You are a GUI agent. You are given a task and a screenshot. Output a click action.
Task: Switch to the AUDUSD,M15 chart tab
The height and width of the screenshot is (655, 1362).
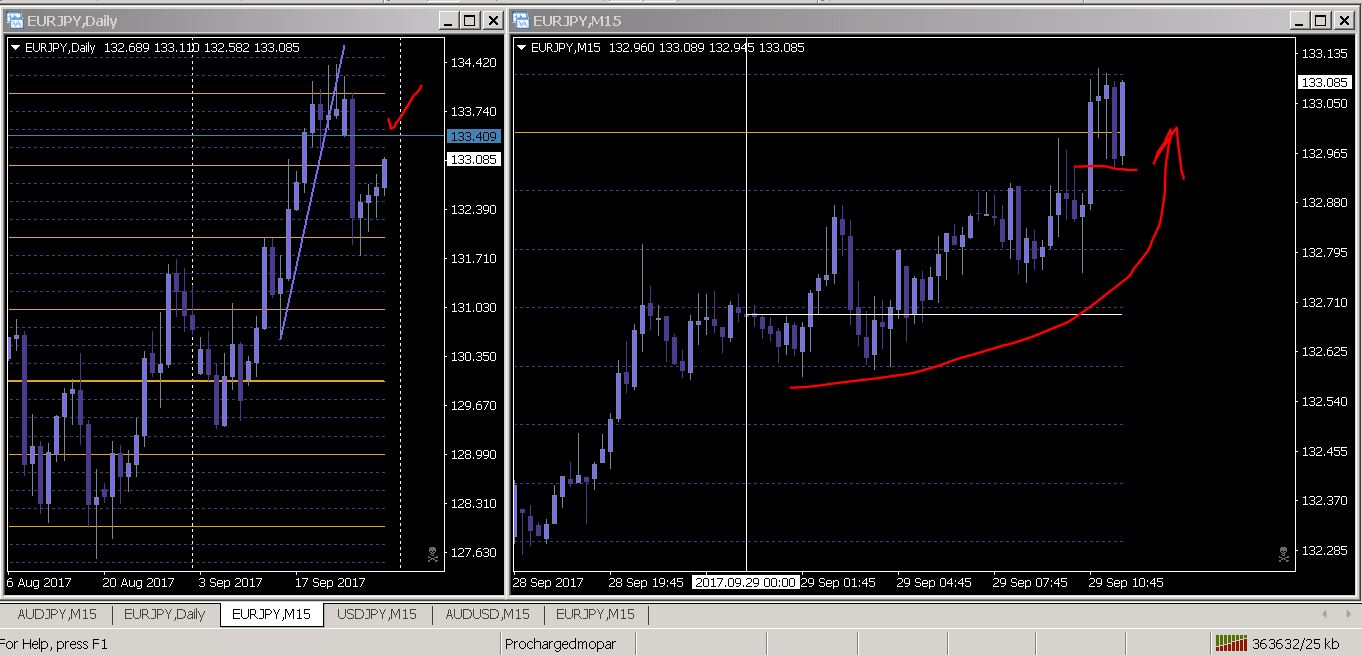point(487,614)
